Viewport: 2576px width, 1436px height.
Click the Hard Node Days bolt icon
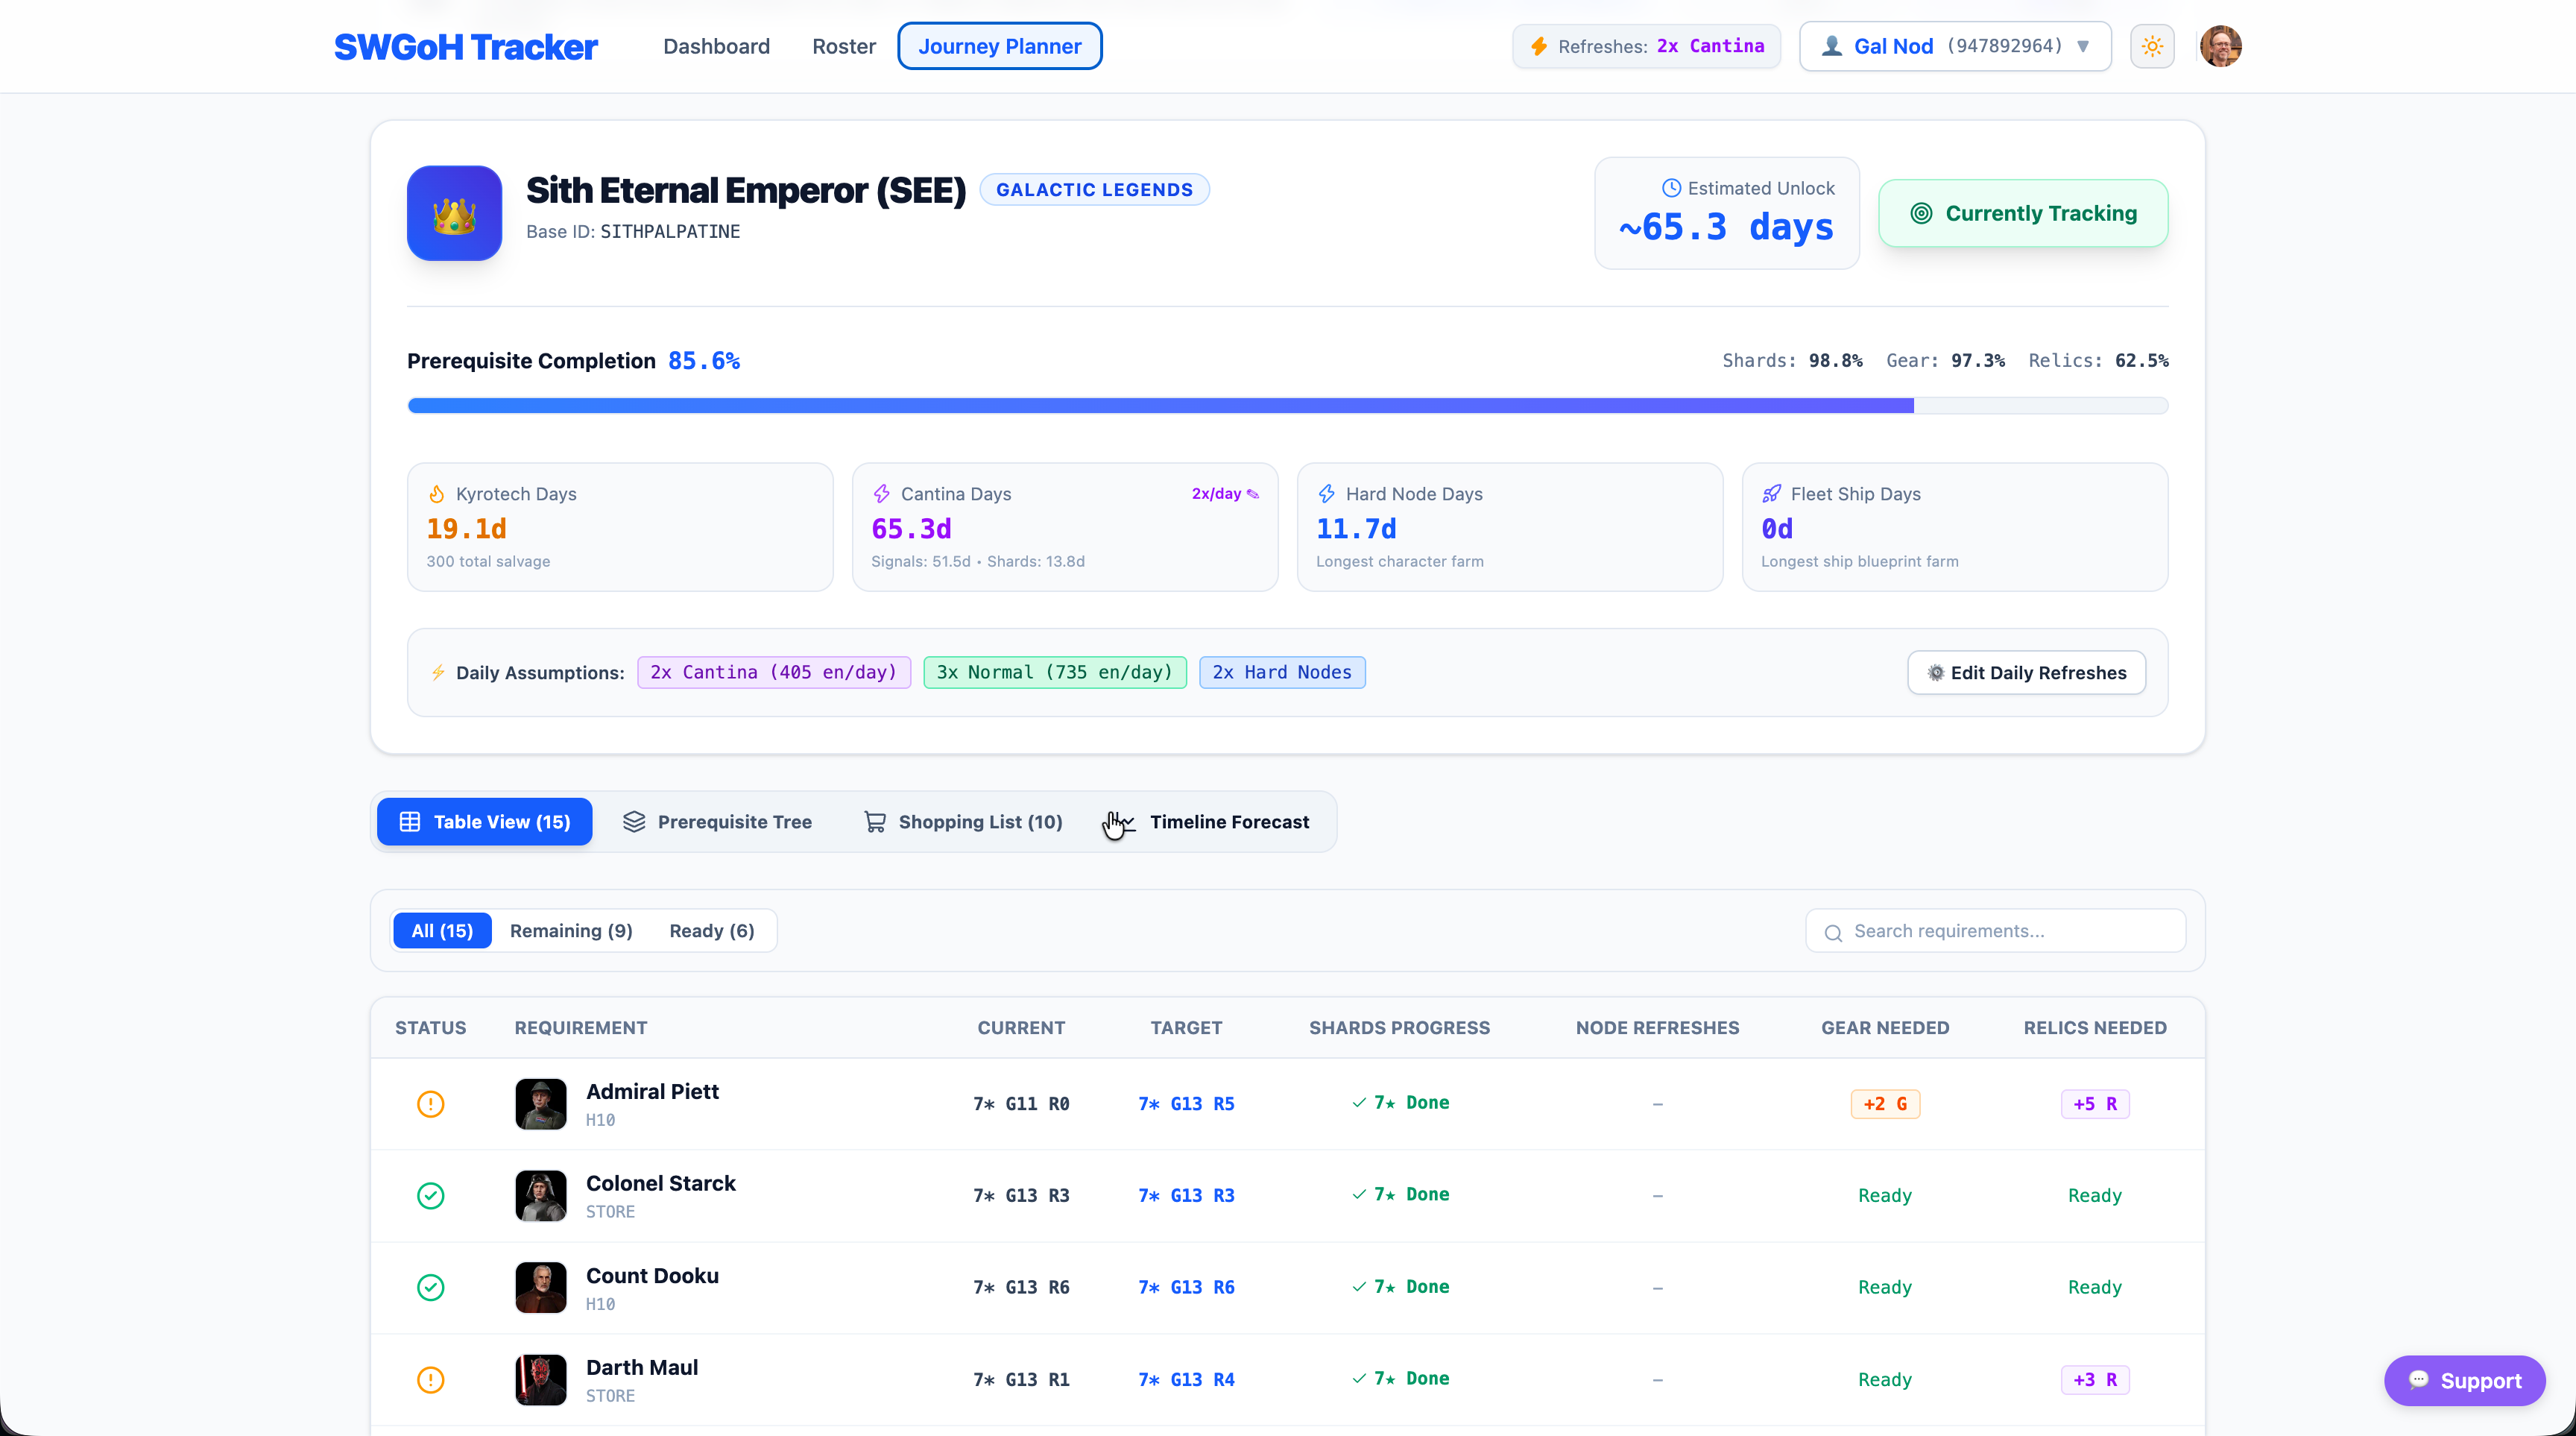click(1326, 494)
